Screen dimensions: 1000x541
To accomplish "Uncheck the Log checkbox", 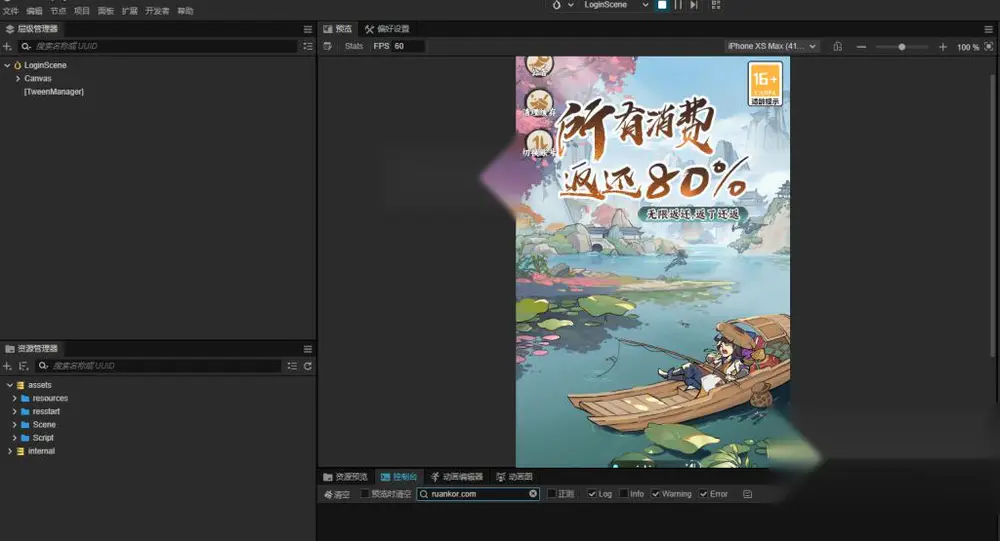I will tap(592, 494).
